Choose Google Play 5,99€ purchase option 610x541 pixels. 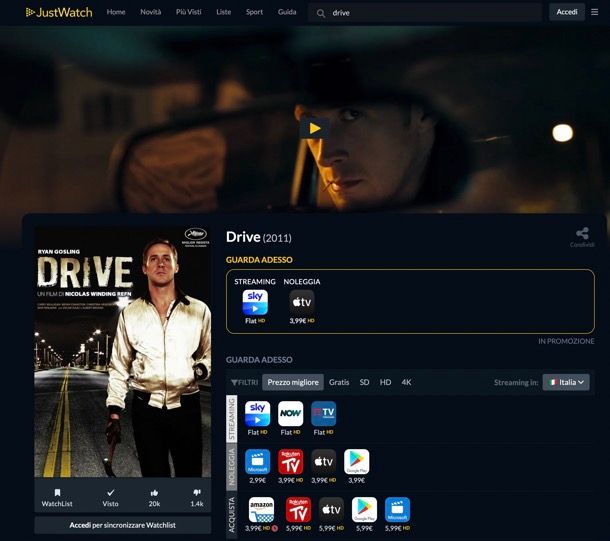365,509
